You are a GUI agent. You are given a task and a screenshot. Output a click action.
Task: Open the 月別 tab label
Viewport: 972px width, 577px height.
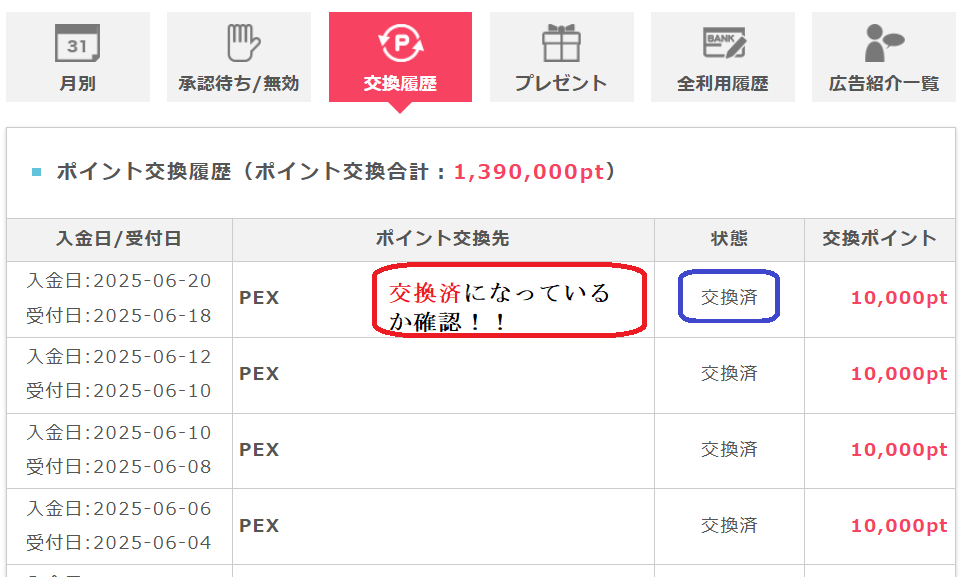coord(77,83)
